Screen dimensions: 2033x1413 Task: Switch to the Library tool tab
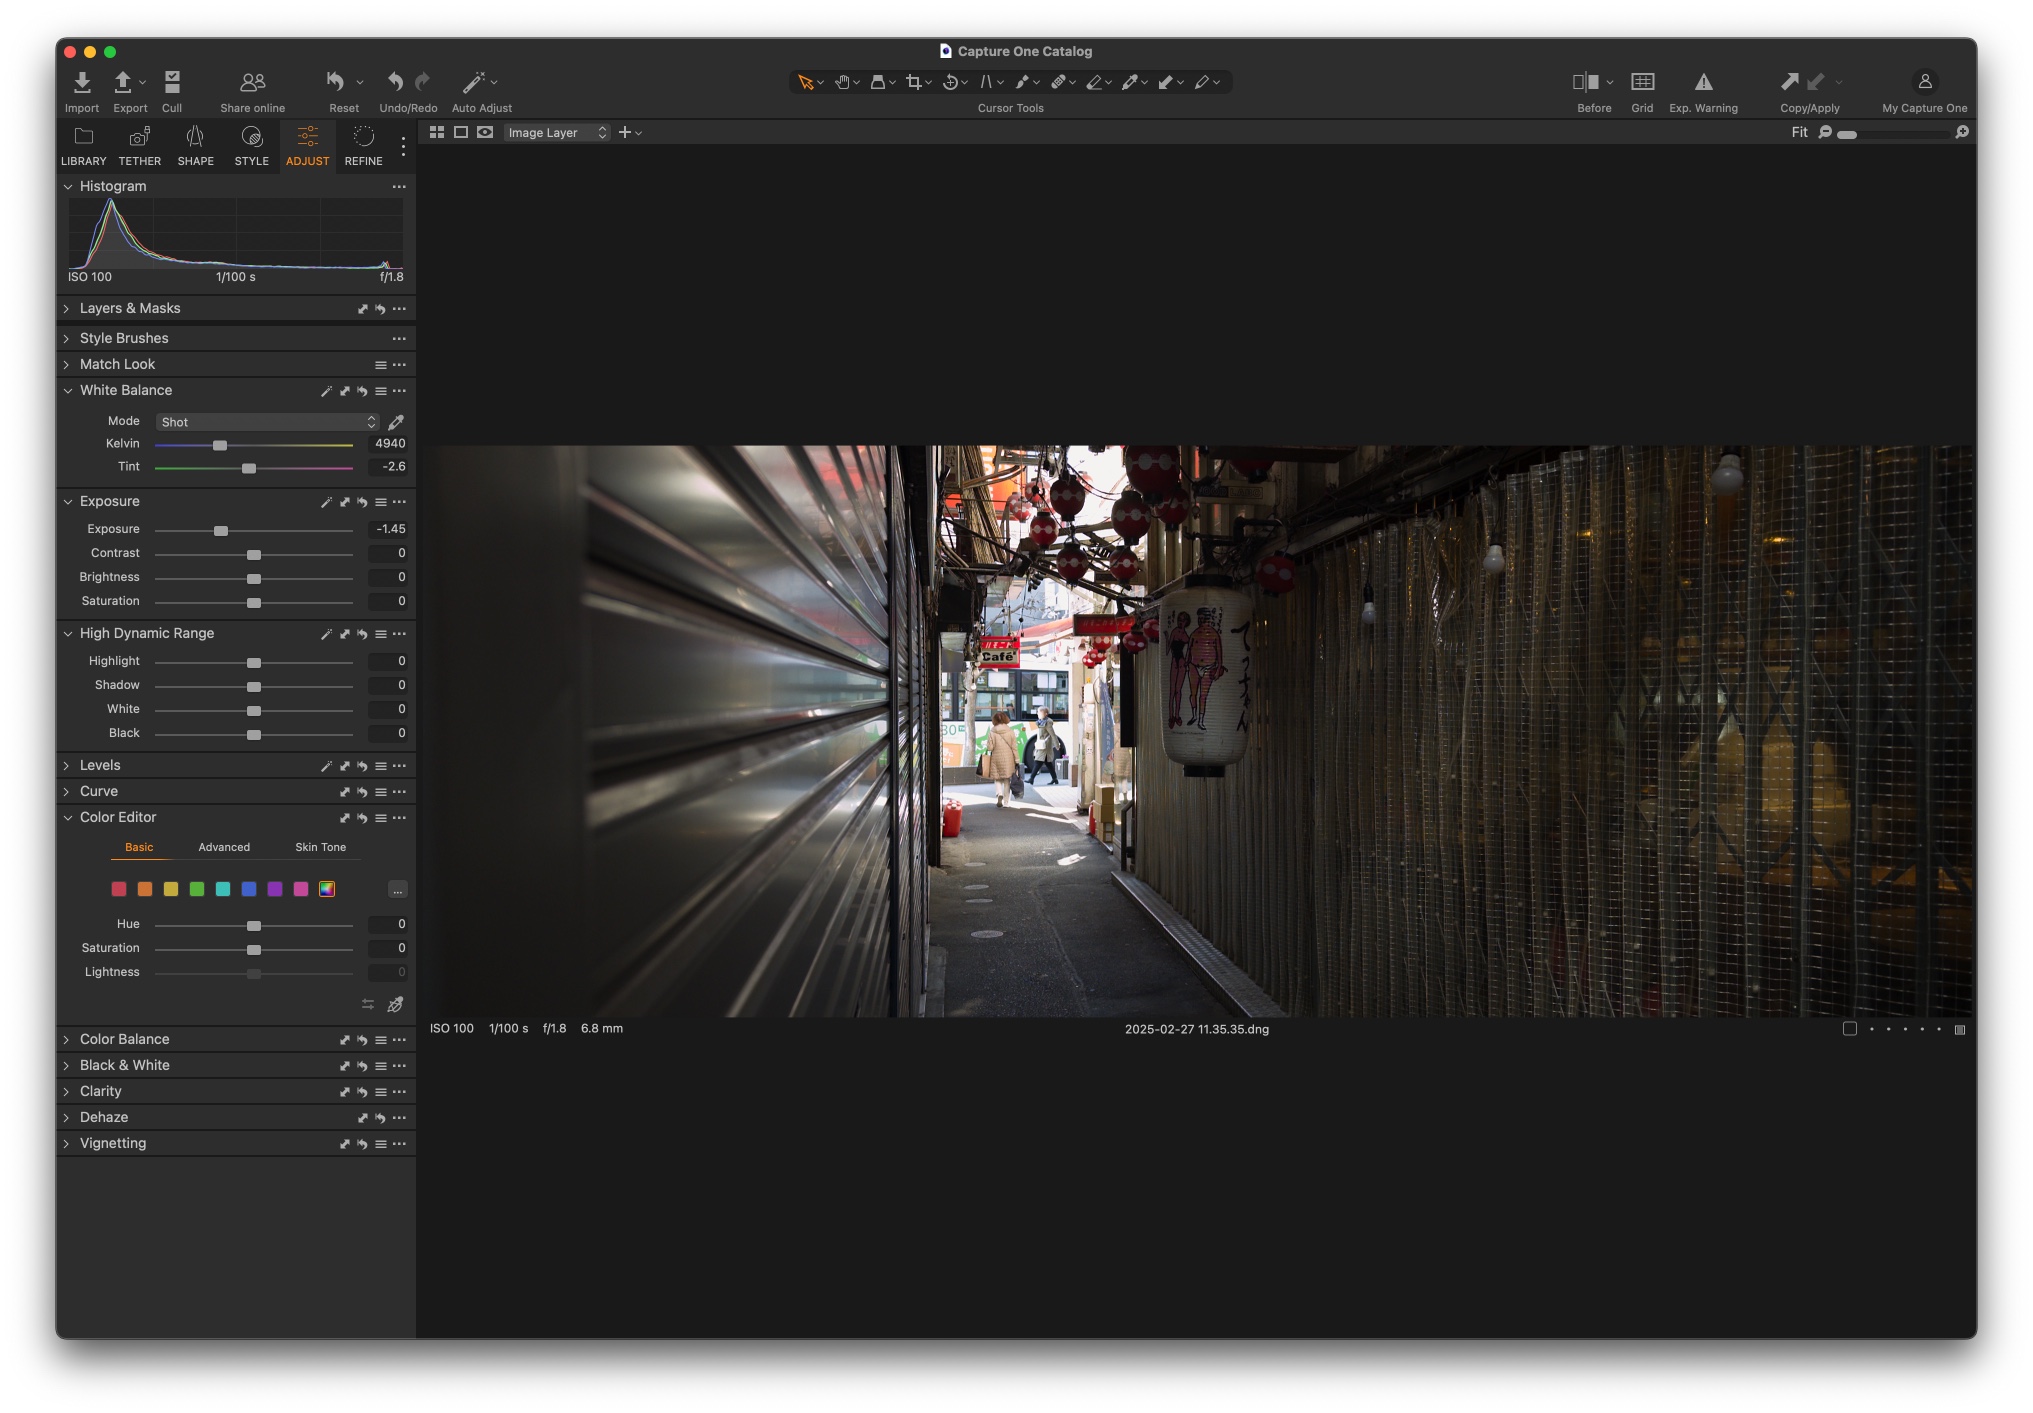[x=84, y=145]
